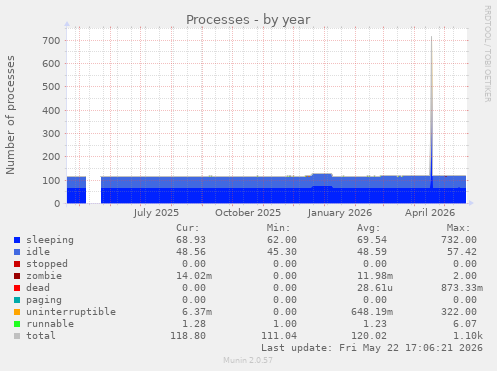497x371 pixels.
Task: Click the runnable max value 6.07
Action: (x=465, y=324)
